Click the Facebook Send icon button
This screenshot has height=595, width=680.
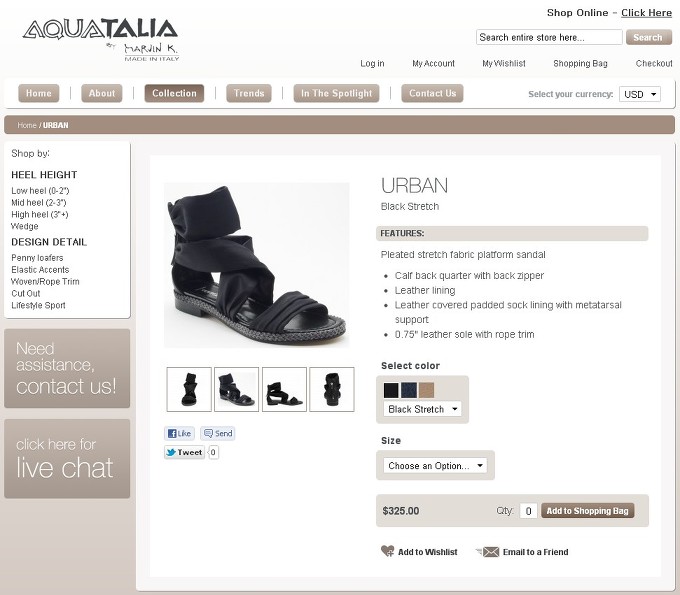[x=218, y=433]
